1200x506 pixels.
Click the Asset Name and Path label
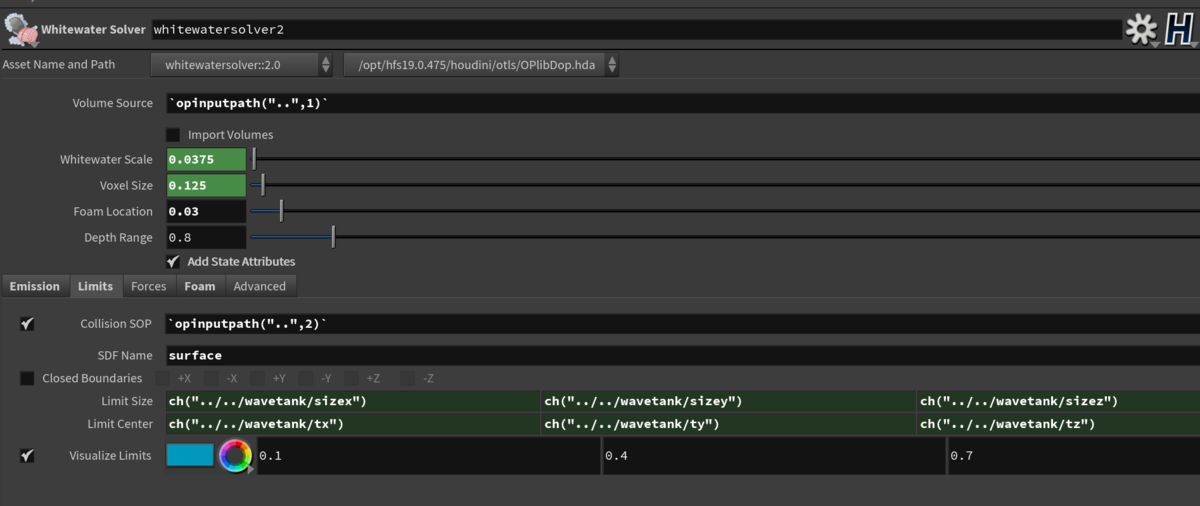59,64
